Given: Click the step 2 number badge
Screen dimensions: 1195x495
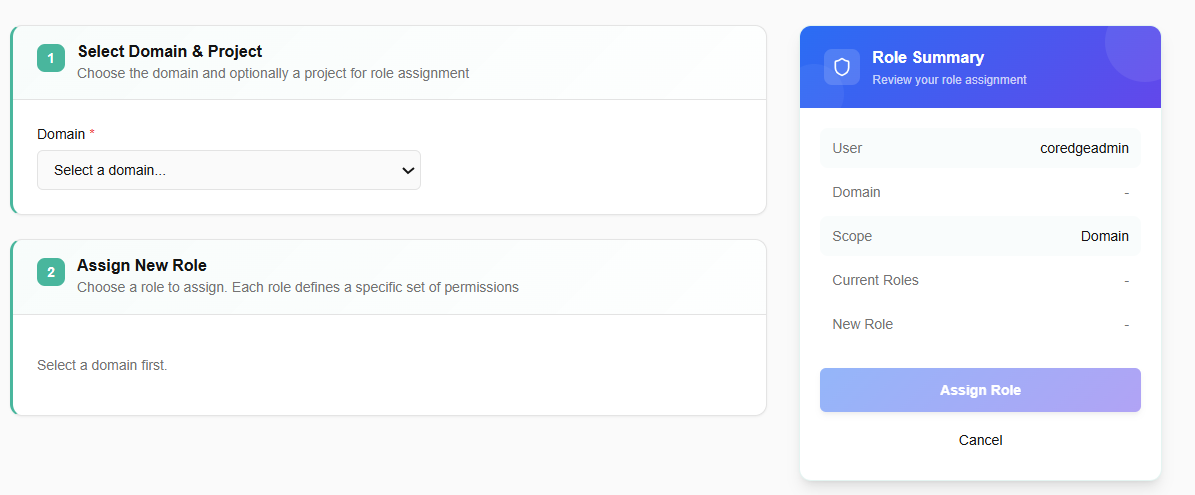Looking at the screenshot, I should 51,272.
